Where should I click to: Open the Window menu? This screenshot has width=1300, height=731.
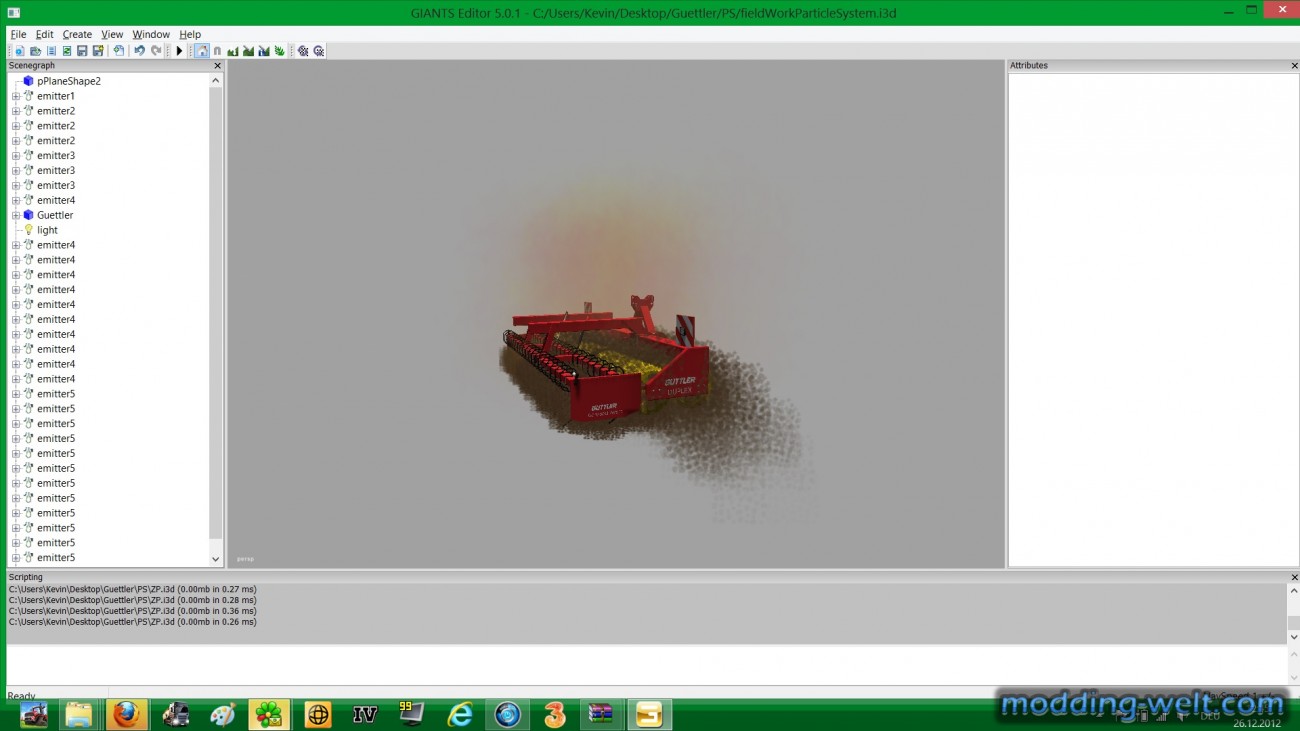pyautogui.click(x=151, y=34)
